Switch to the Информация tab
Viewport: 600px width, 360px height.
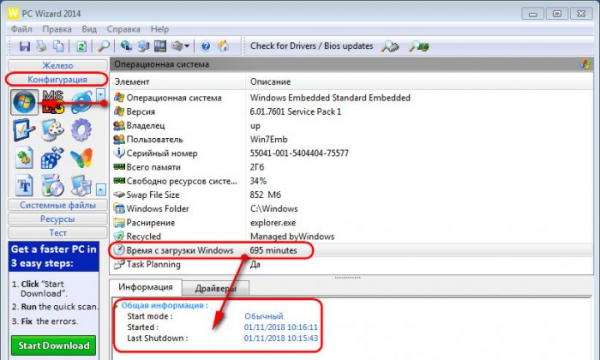pos(145,287)
